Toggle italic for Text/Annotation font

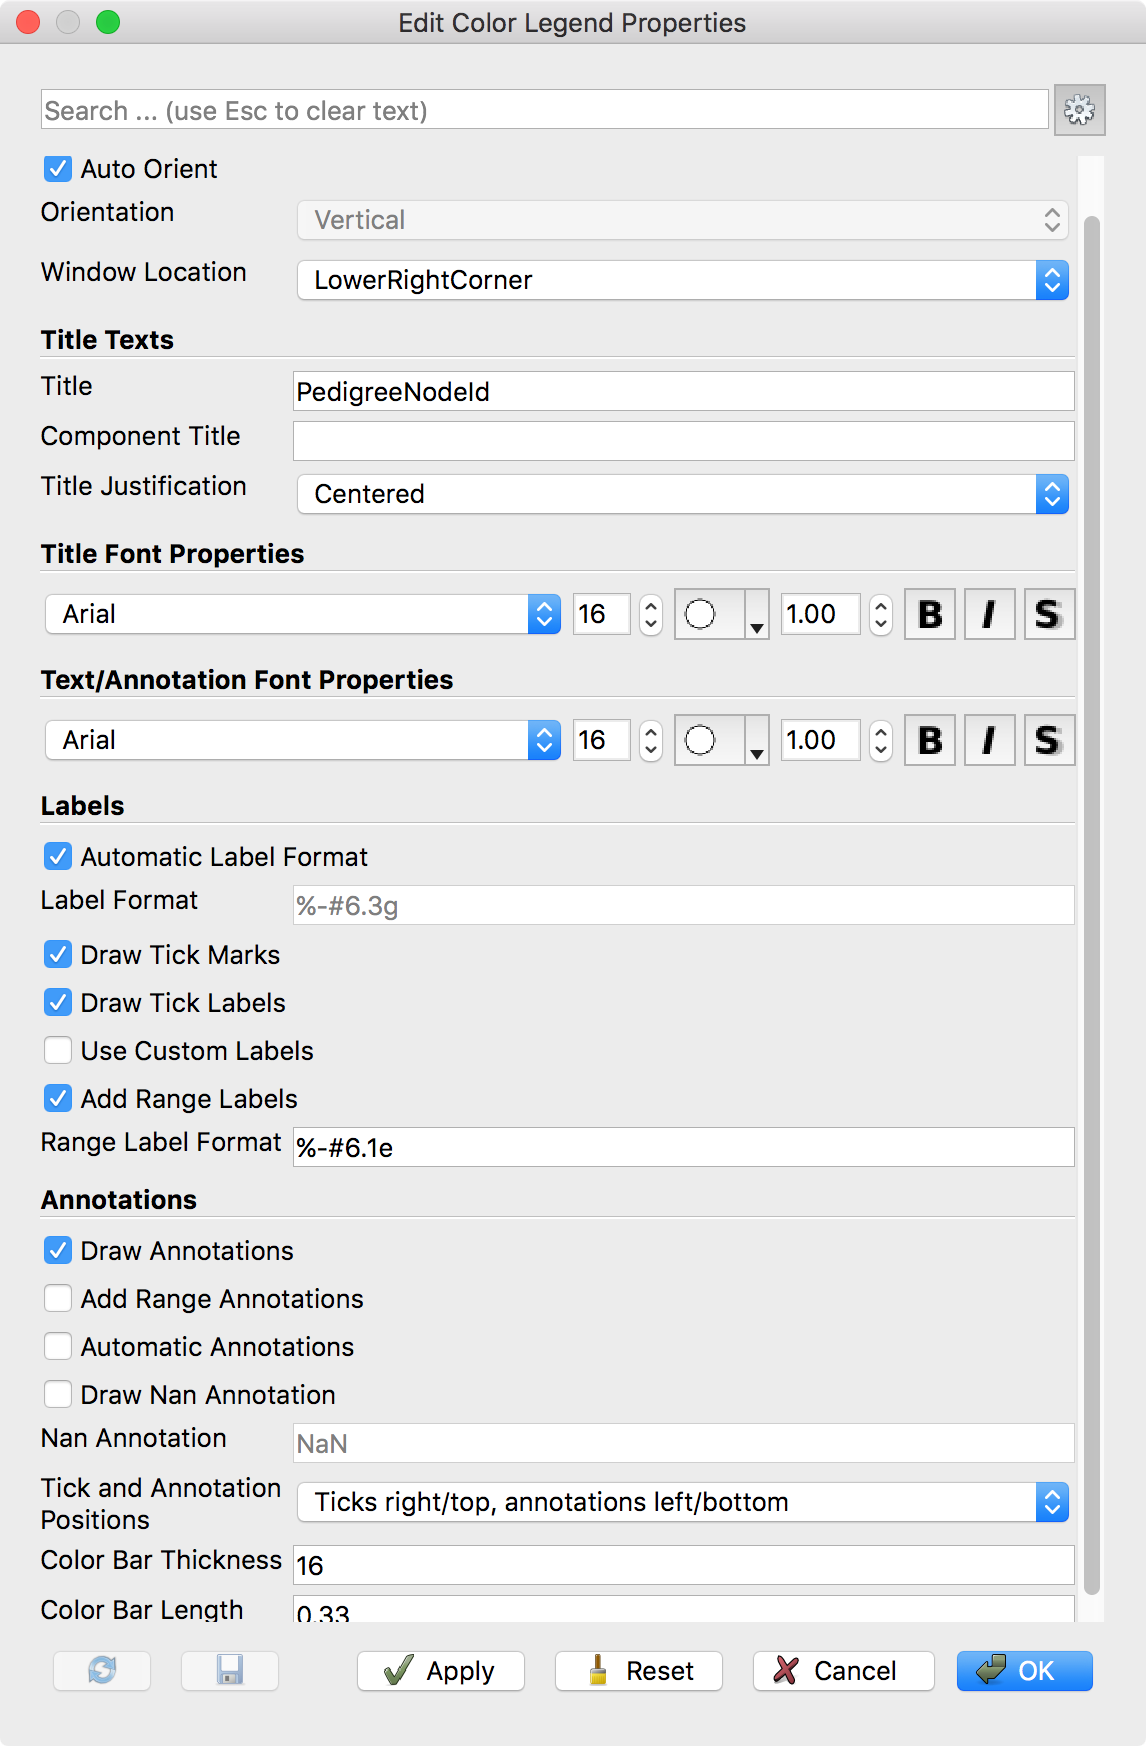(x=989, y=740)
